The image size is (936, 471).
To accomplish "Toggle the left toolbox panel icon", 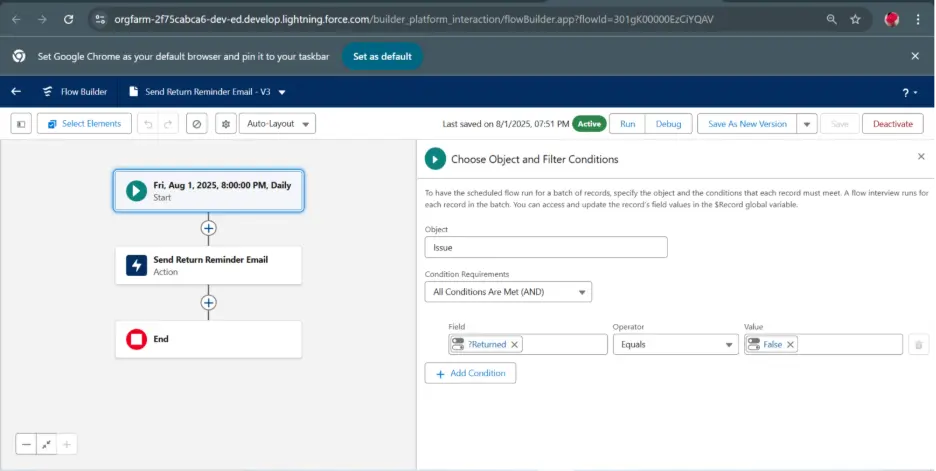I will click(x=21, y=124).
